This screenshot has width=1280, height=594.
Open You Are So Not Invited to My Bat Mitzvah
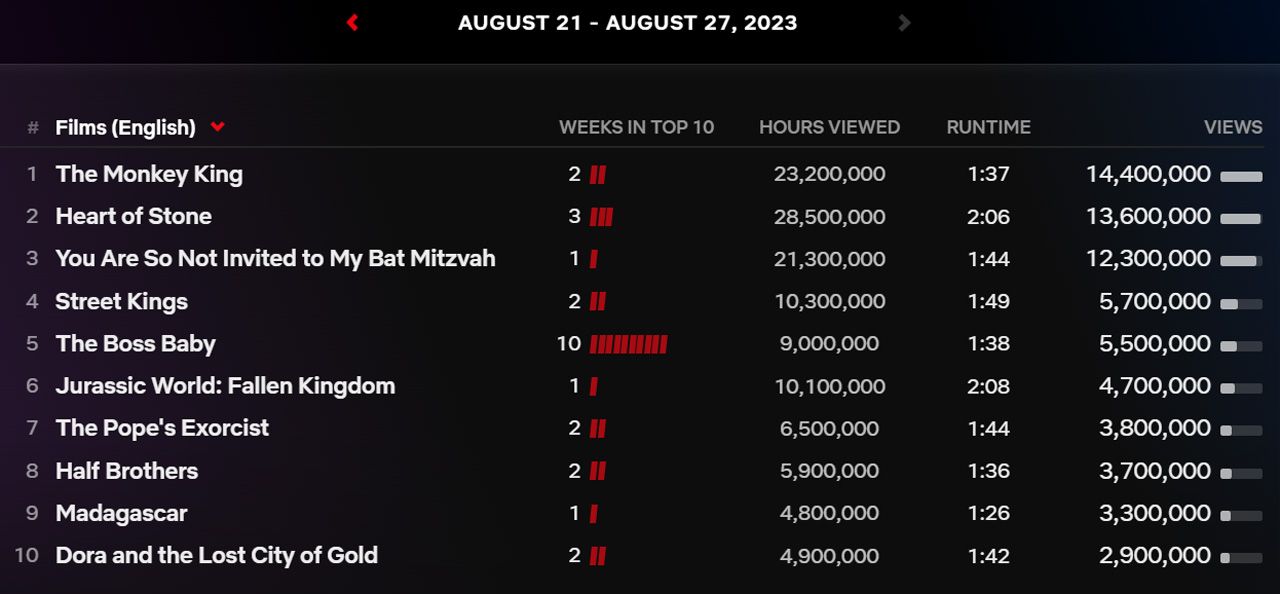coord(275,258)
